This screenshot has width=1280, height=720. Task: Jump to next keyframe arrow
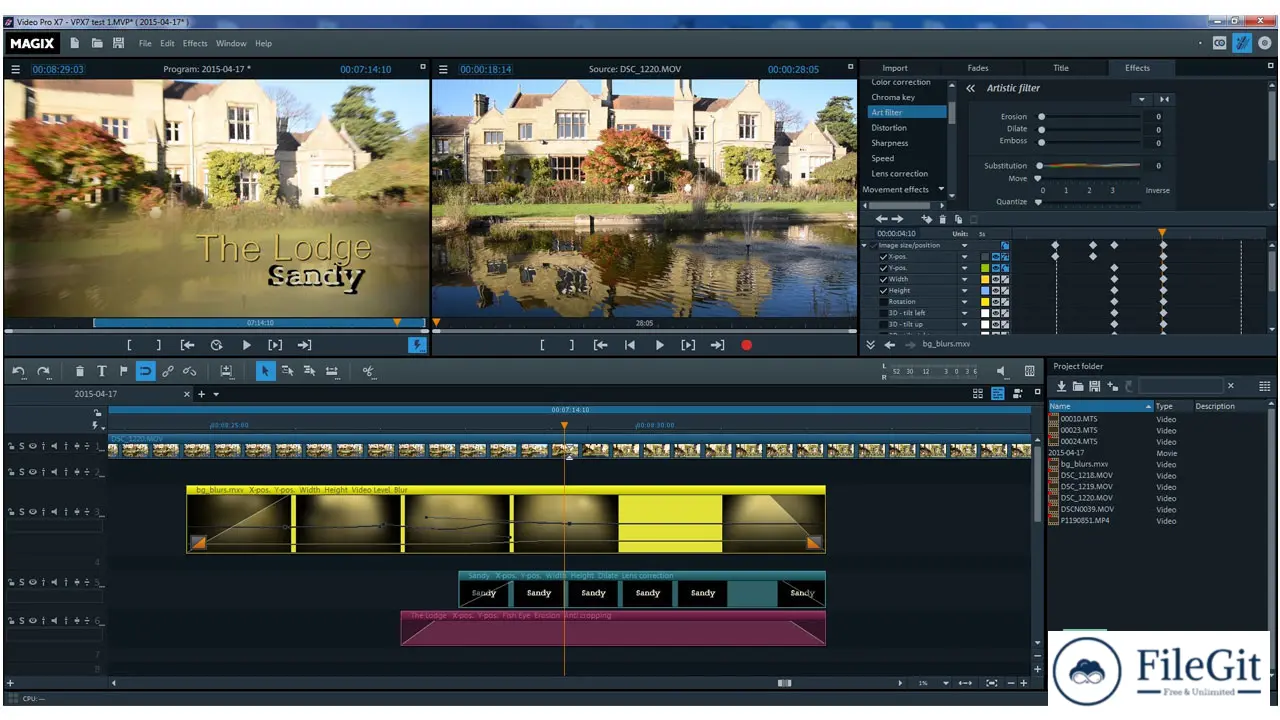[x=897, y=219]
